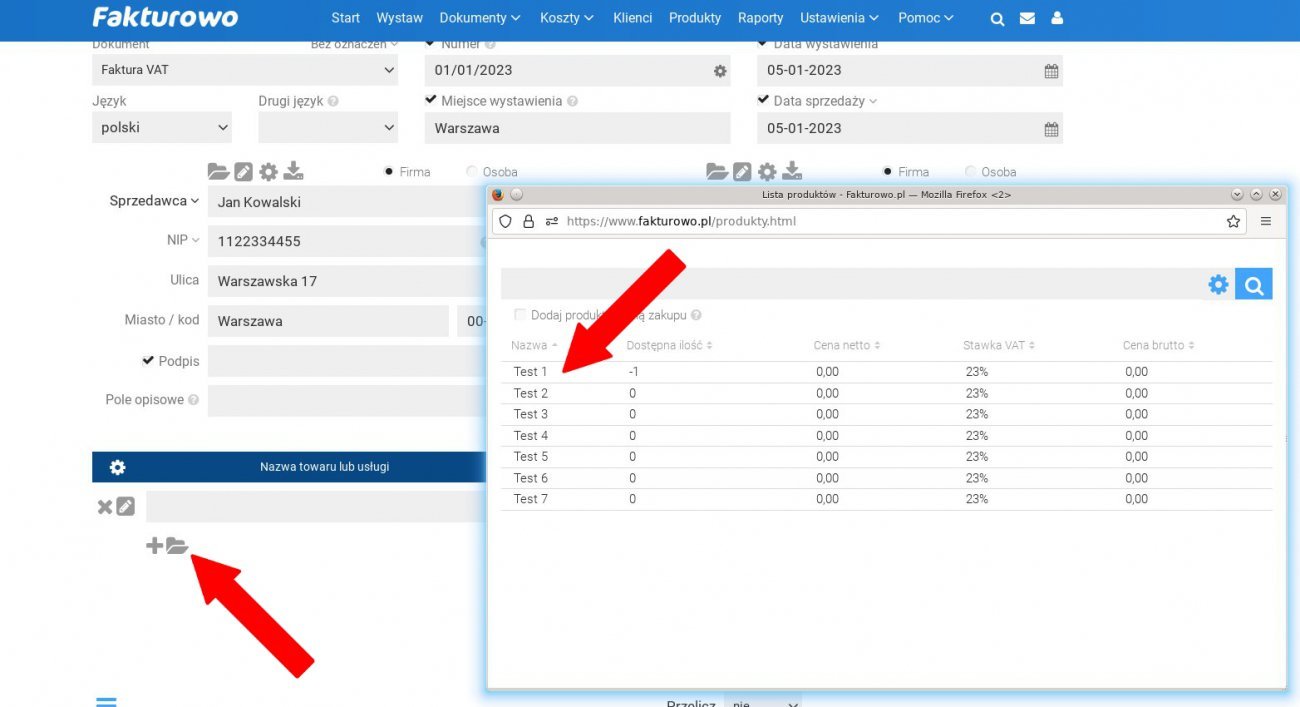Toggle Miejsce wystawienia checkbox
The width and height of the screenshot is (1300, 707).
(431, 100)
